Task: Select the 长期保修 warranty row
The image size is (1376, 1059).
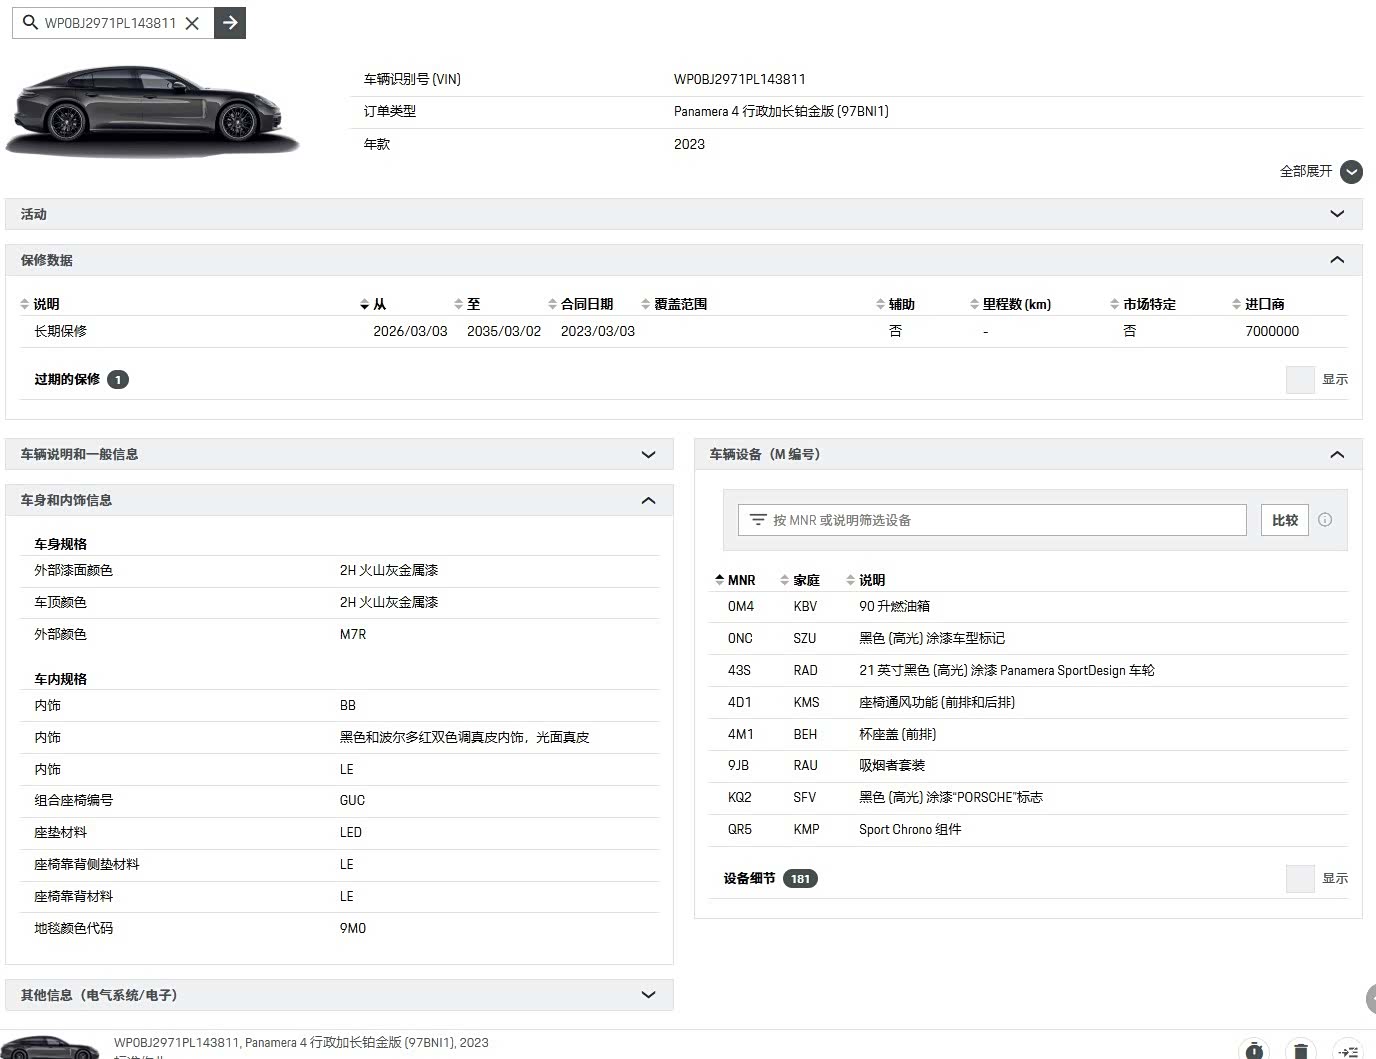Action: click(x=684, y=331)
